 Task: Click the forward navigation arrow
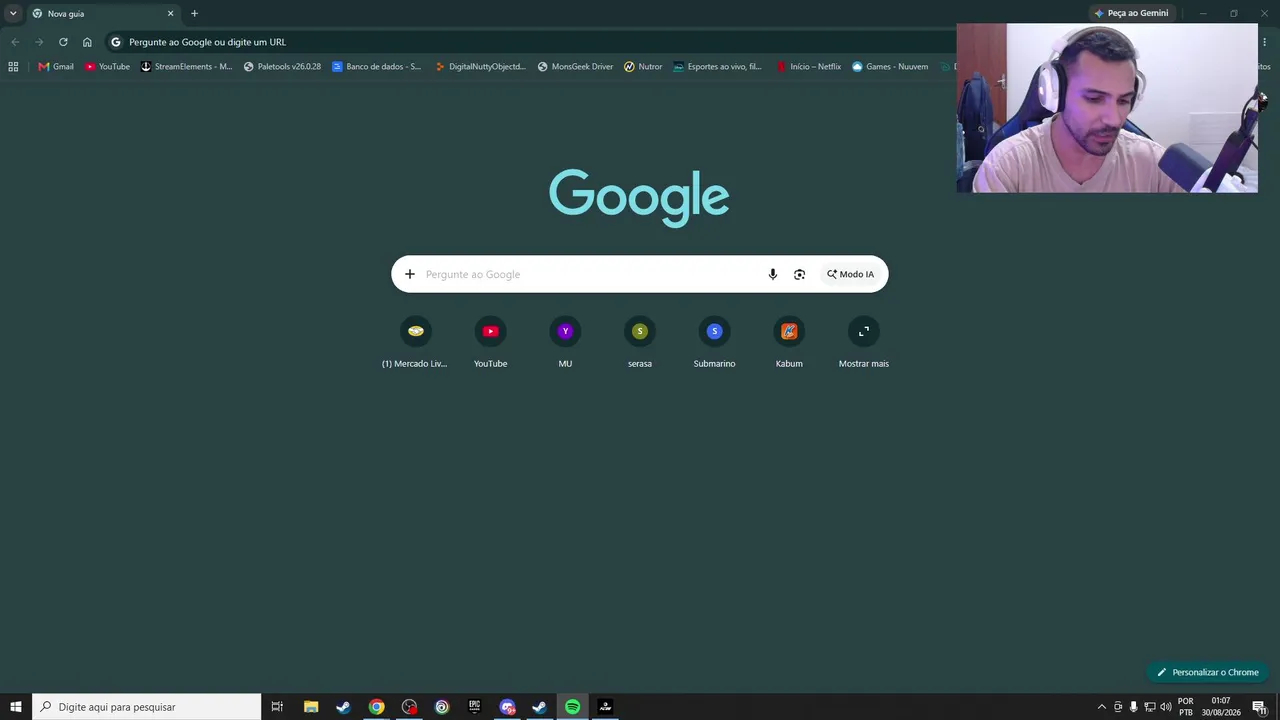[39, 42]
